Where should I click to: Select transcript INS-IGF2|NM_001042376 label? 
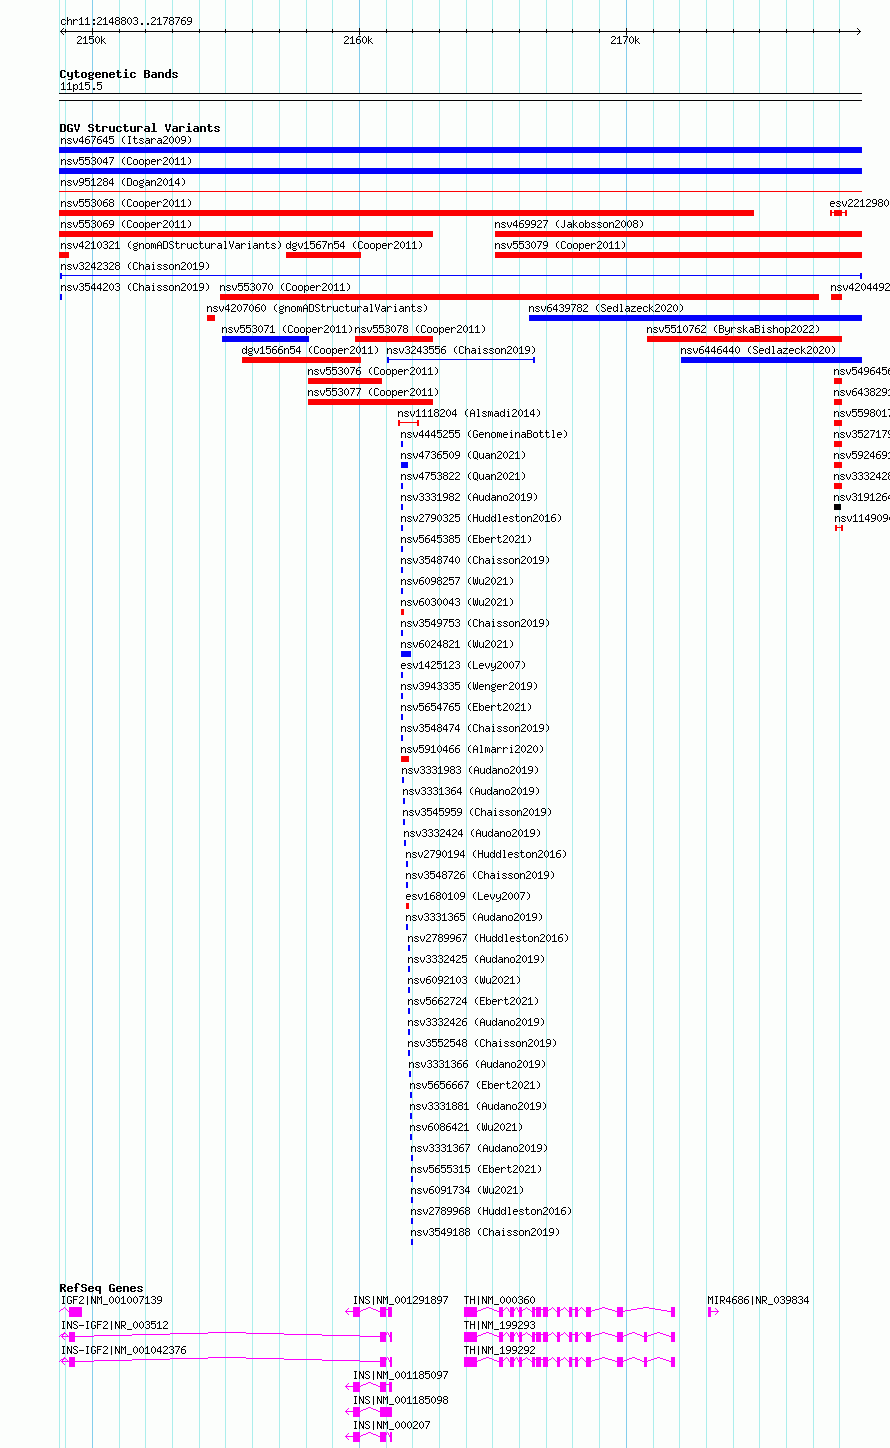coord(123,1350)
